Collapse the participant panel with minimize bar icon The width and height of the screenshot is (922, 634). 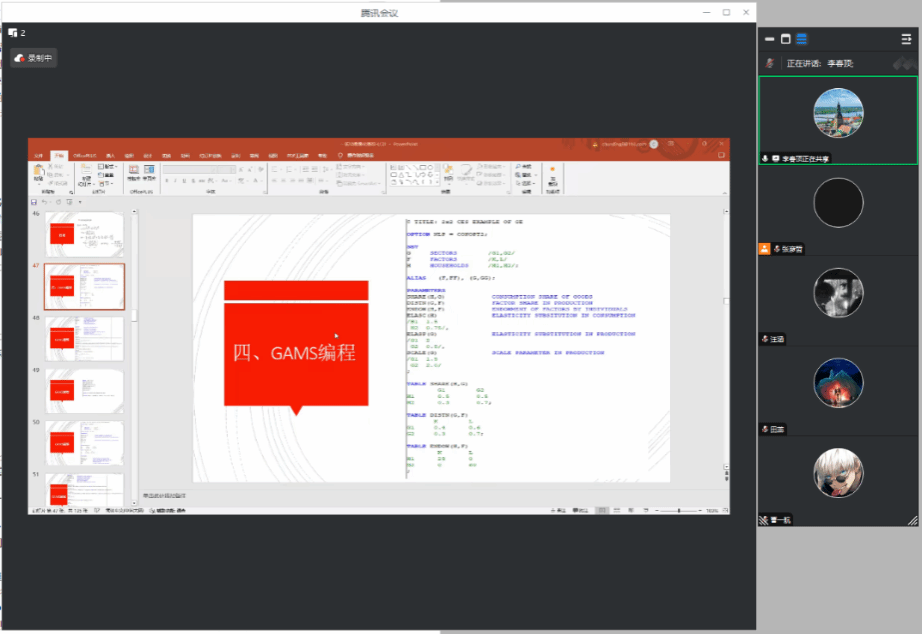(770, 39)
